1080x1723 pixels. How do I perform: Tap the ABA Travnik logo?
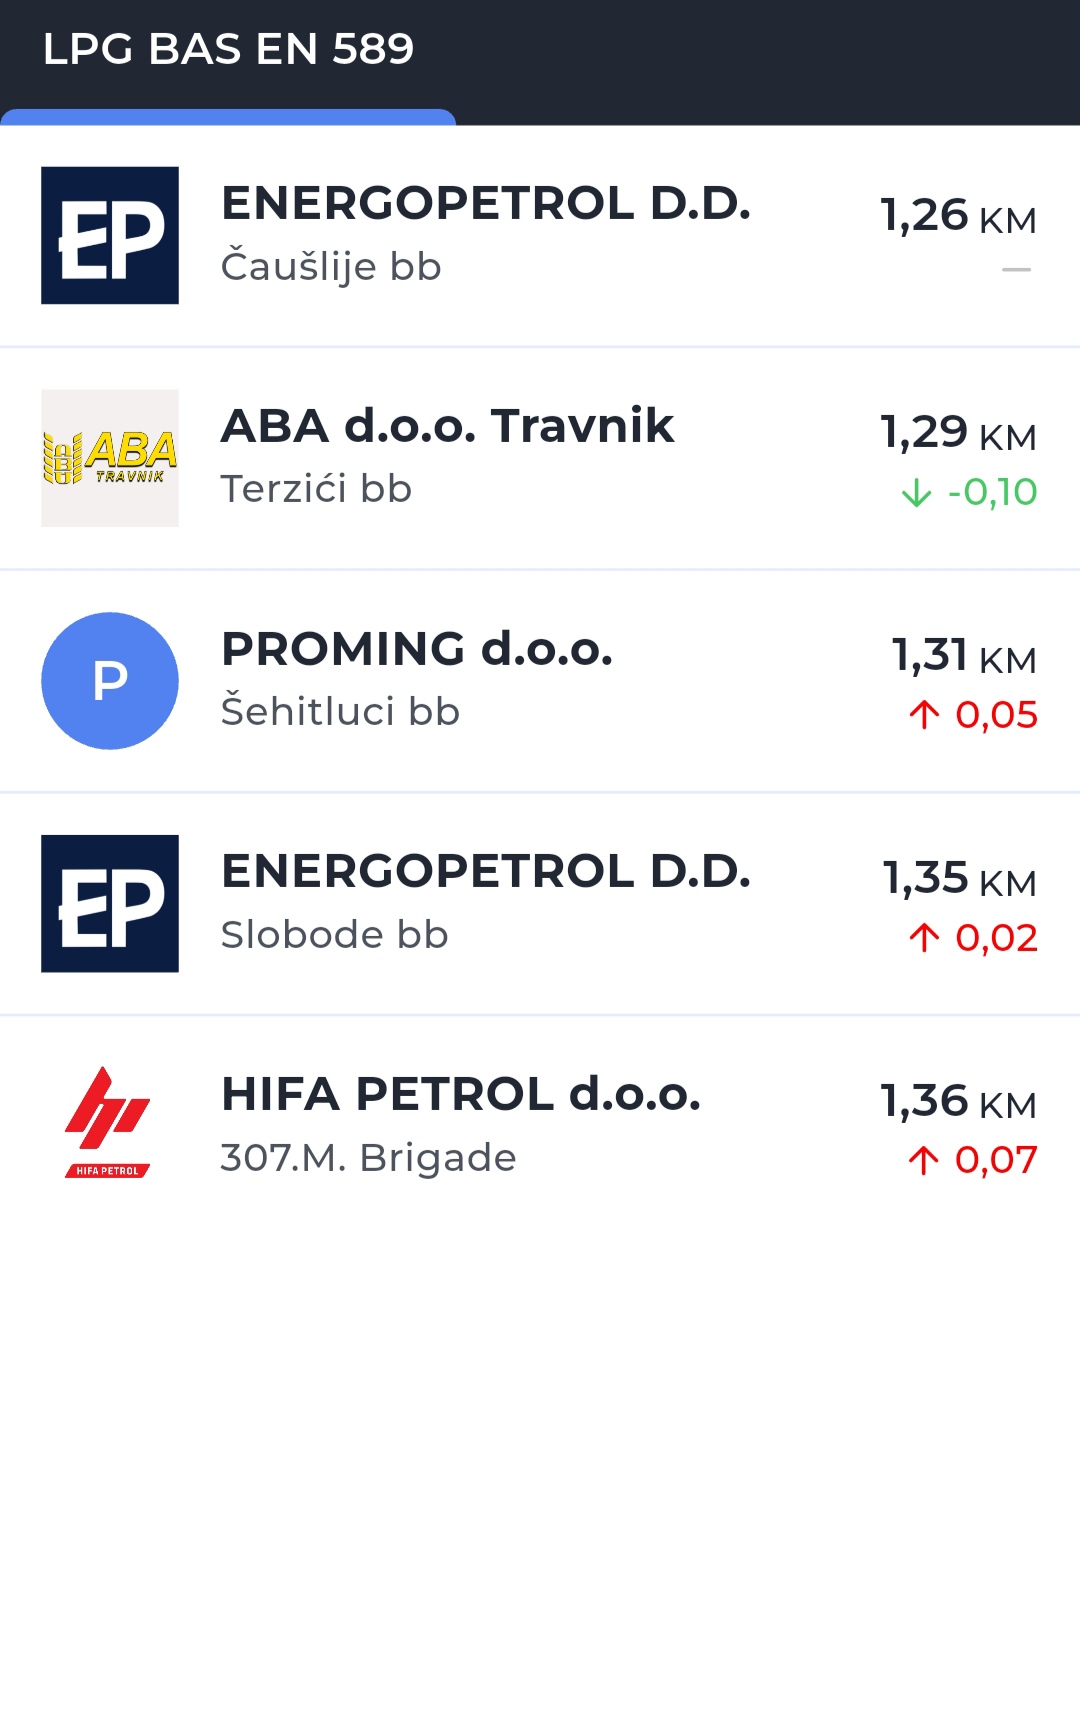click(110, 458)
